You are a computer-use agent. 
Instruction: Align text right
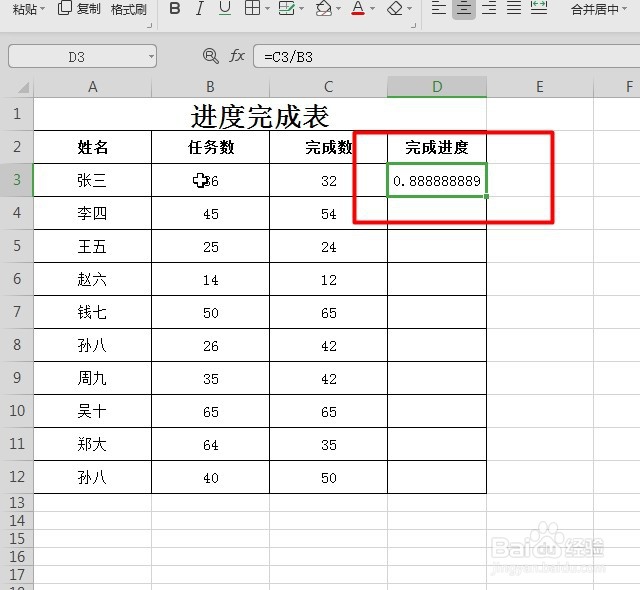point(489,8)
